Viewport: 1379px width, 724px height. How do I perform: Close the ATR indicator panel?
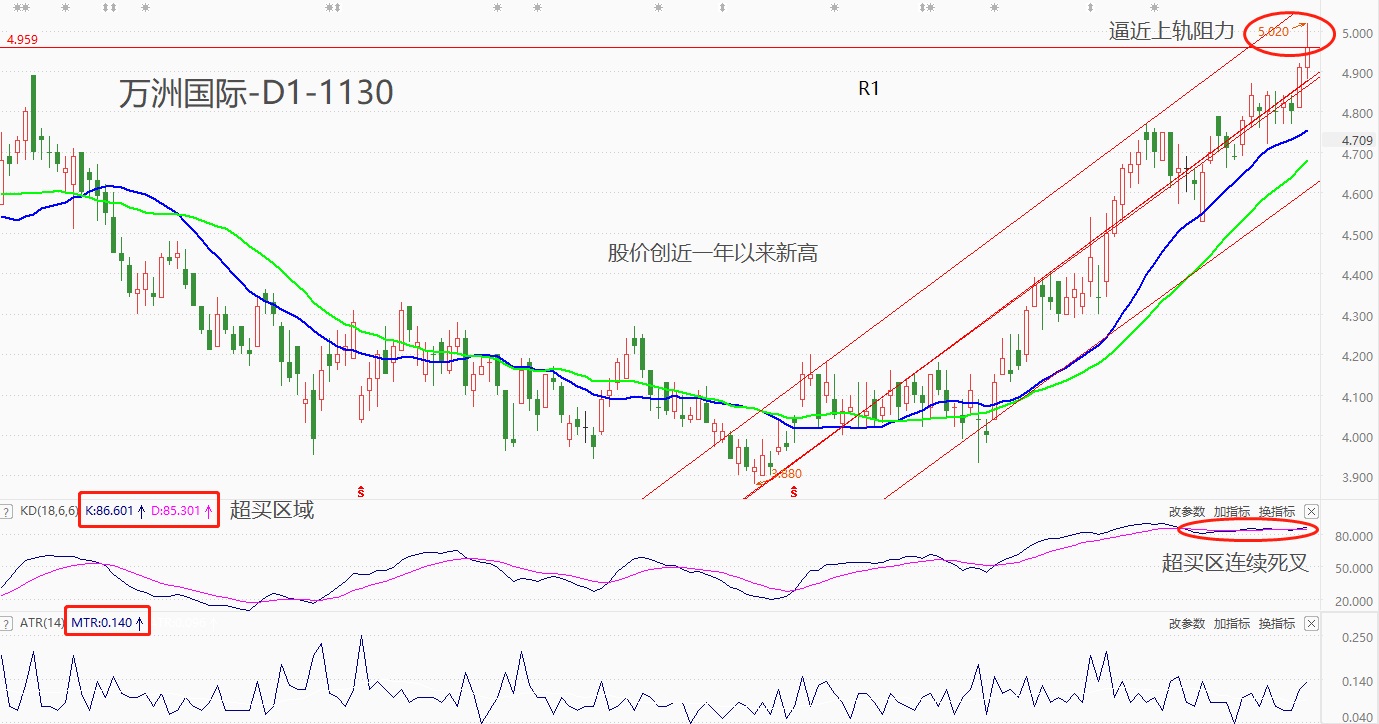tap(1312, 623)
